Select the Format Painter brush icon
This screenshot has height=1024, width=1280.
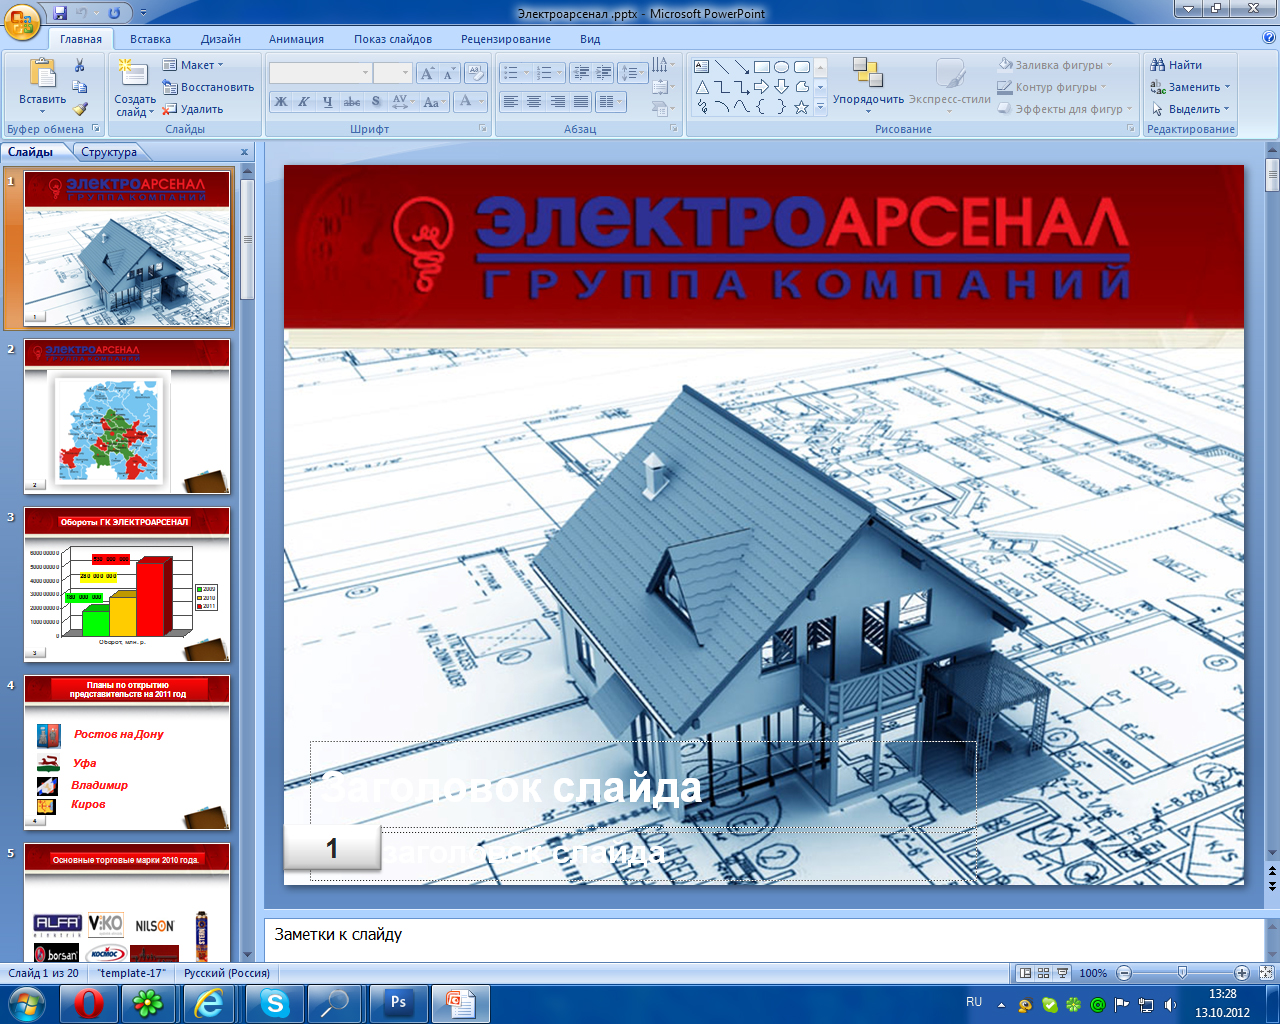coord(80,109)
